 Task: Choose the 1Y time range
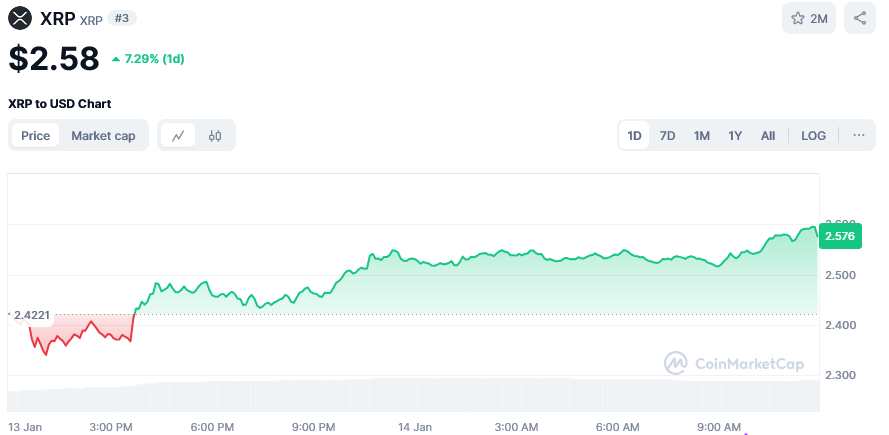(x=735, y=136)
